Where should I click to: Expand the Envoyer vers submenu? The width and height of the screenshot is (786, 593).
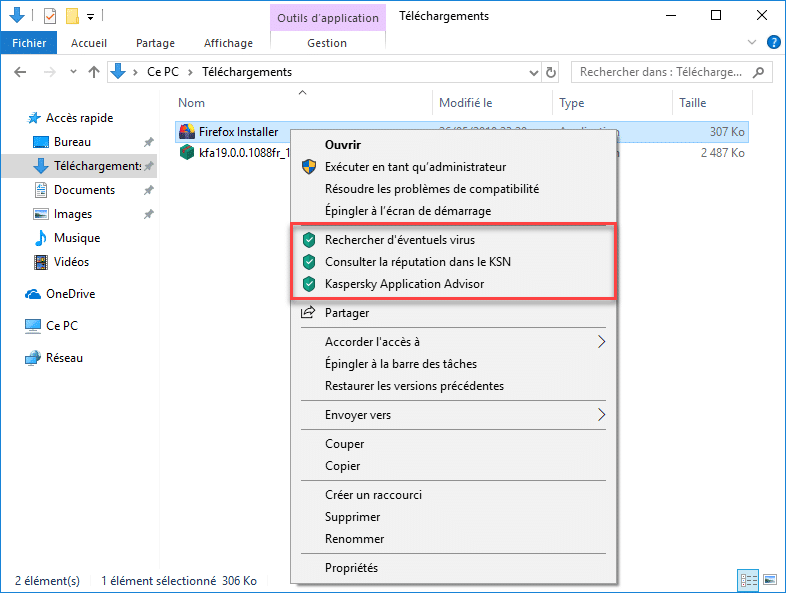pos(602,415)
